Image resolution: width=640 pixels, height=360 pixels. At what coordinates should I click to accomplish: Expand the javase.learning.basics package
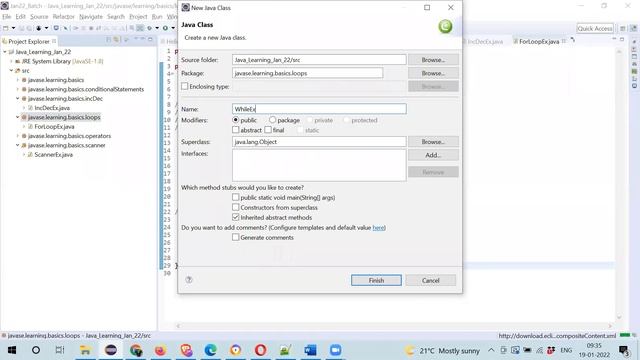point(18,80)
